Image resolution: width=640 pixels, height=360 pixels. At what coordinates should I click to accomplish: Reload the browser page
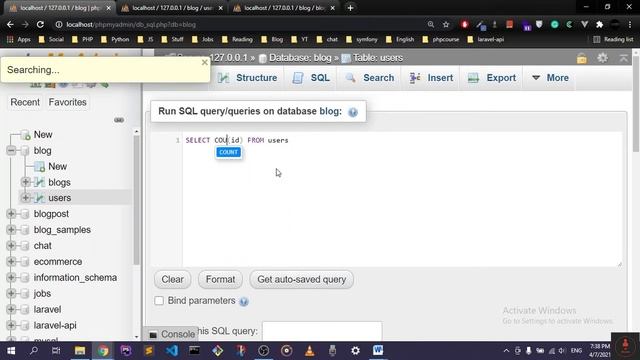pos(40,24)
